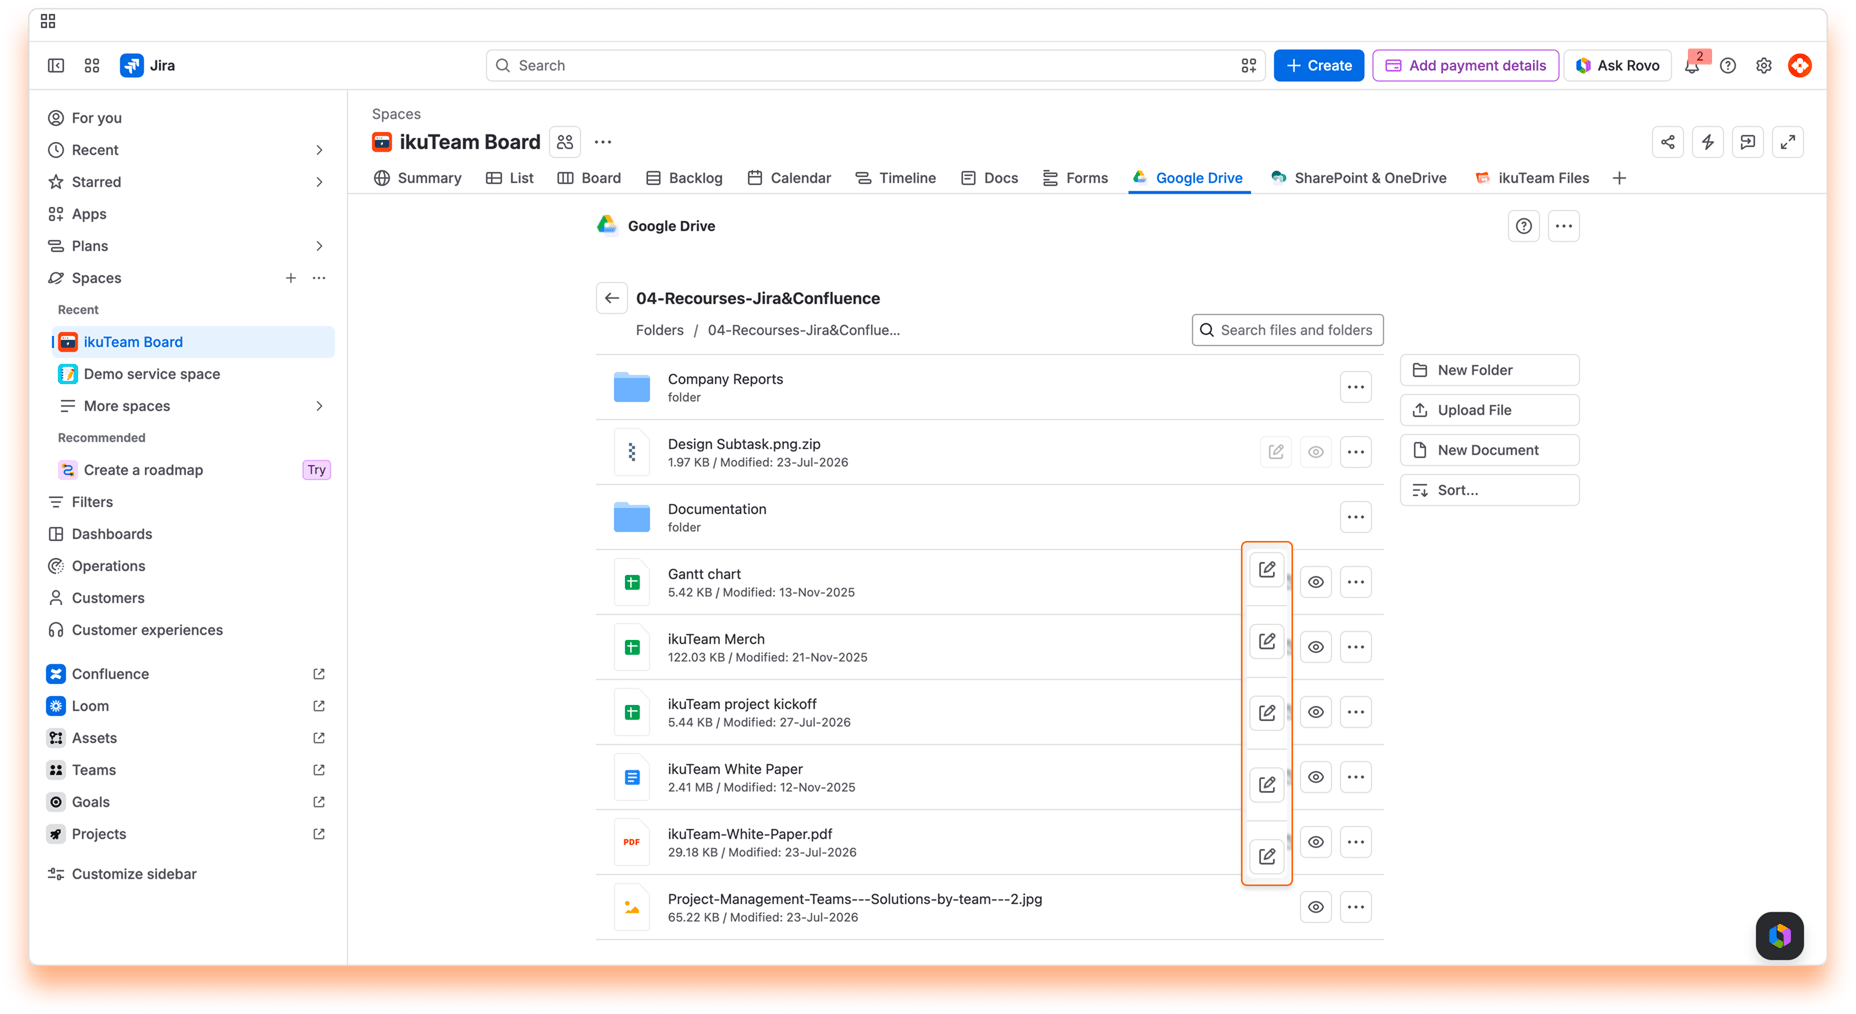This screenshot has height=1014, width=1856.
Task: Add a new tab with the plus icon
Action: pyautogui.click(x=1620, y=178)
